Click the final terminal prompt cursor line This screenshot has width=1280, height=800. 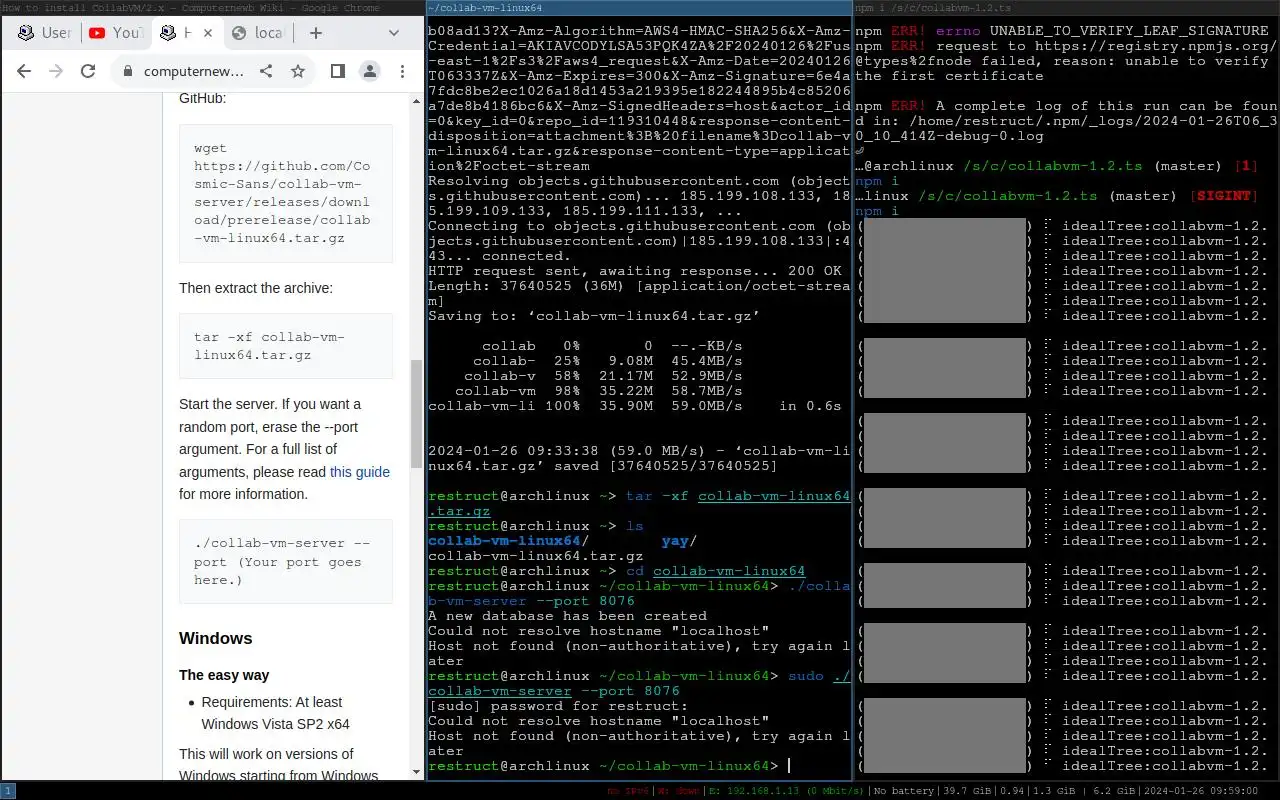click(609, 766)
